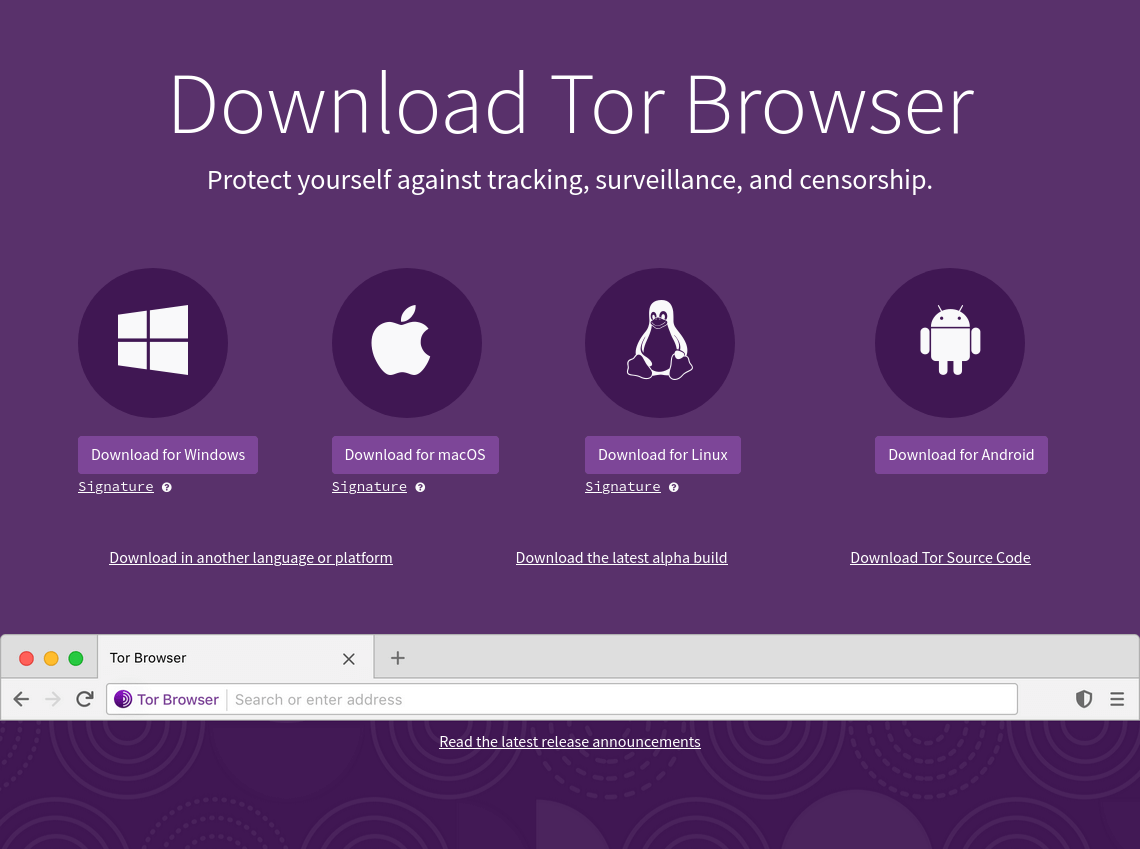Click the Tor Browser label in address bar
This screenshot has width=1140, height=849.
178,699
